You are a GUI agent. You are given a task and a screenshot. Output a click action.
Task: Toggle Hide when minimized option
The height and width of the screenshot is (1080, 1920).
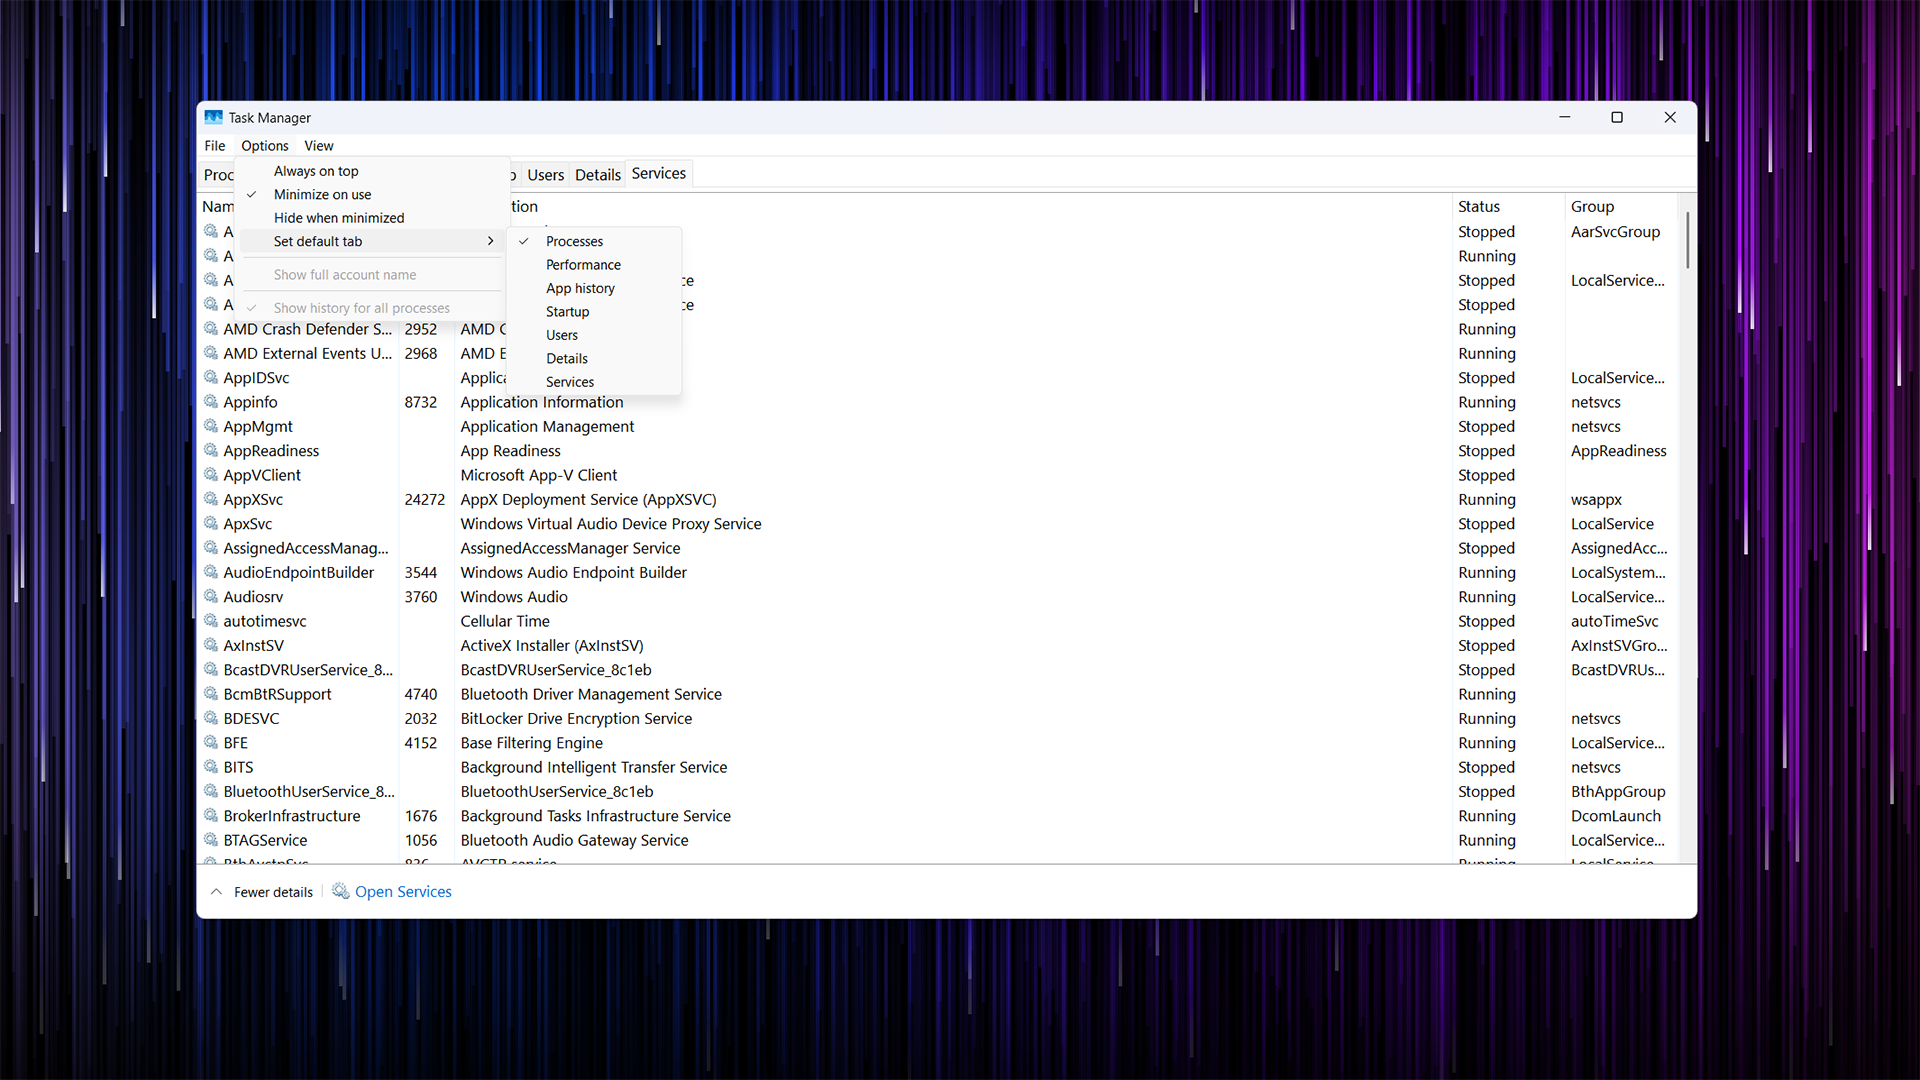coord(370,218)
